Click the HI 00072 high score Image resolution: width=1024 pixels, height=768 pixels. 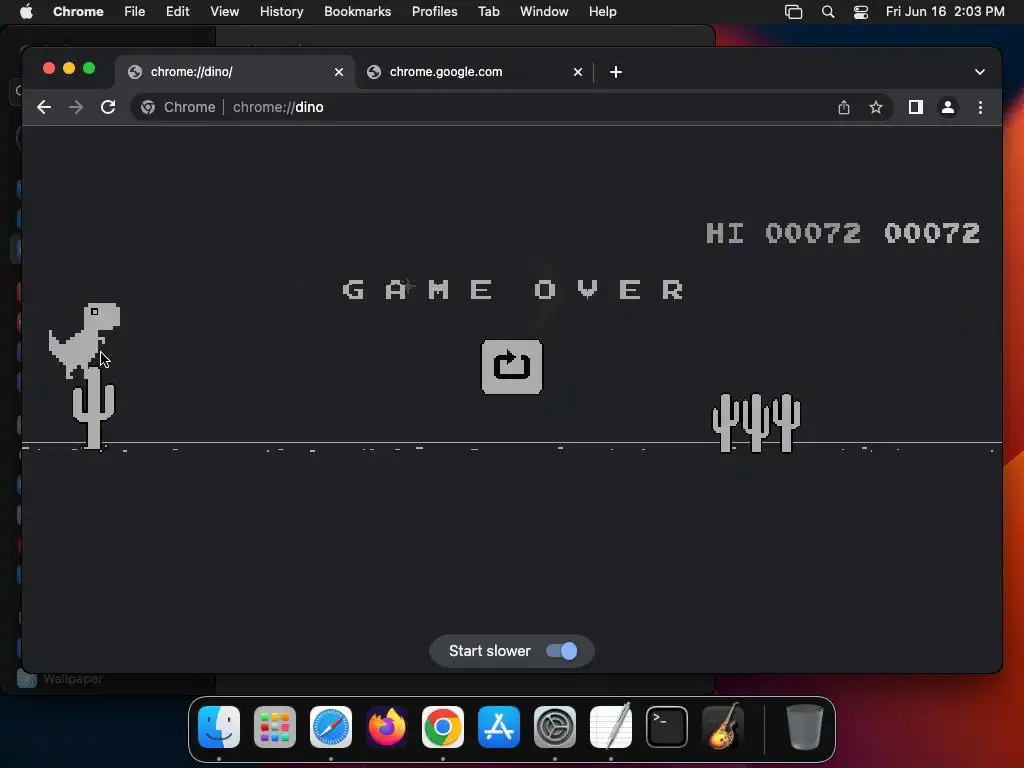783,233
